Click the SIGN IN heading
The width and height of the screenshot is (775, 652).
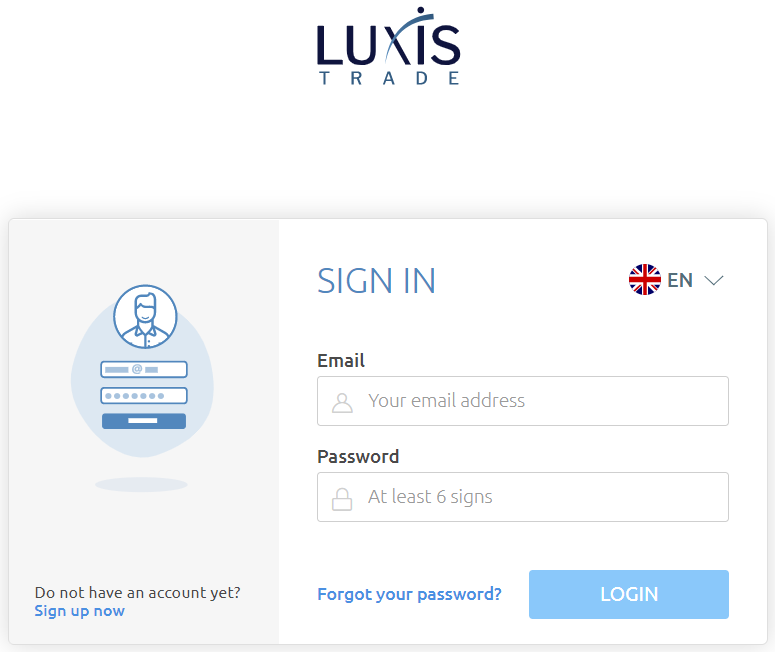[376, 281]
